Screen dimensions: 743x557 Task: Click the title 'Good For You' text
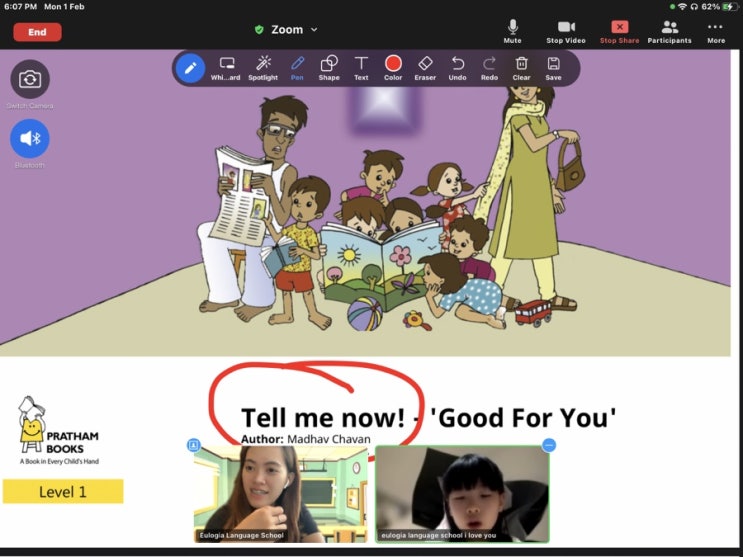tap(523, 418)
